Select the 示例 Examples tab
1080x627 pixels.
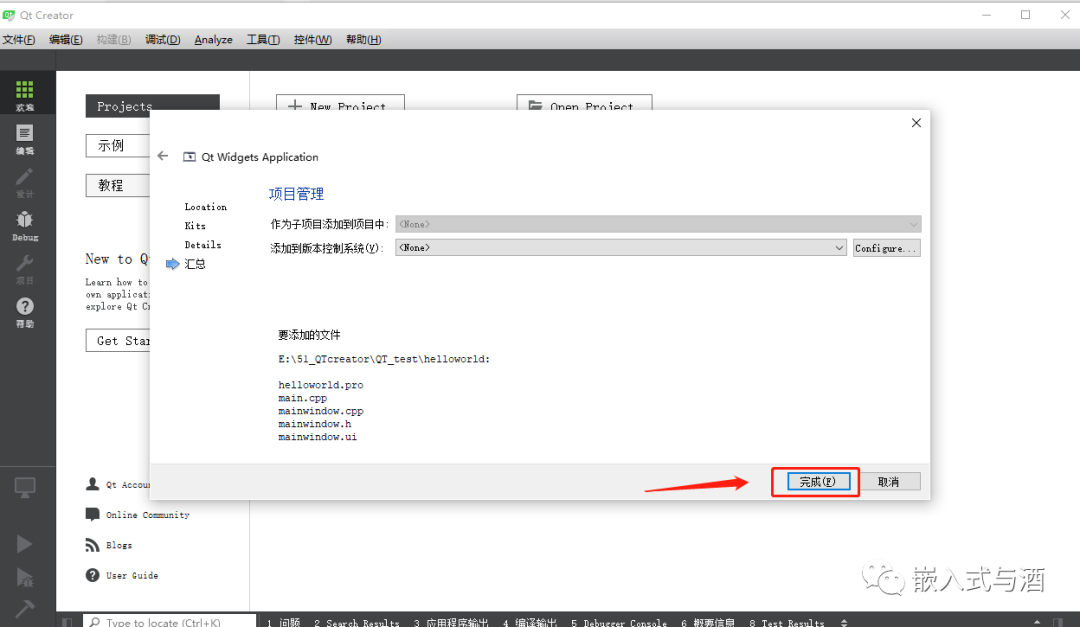118,145
